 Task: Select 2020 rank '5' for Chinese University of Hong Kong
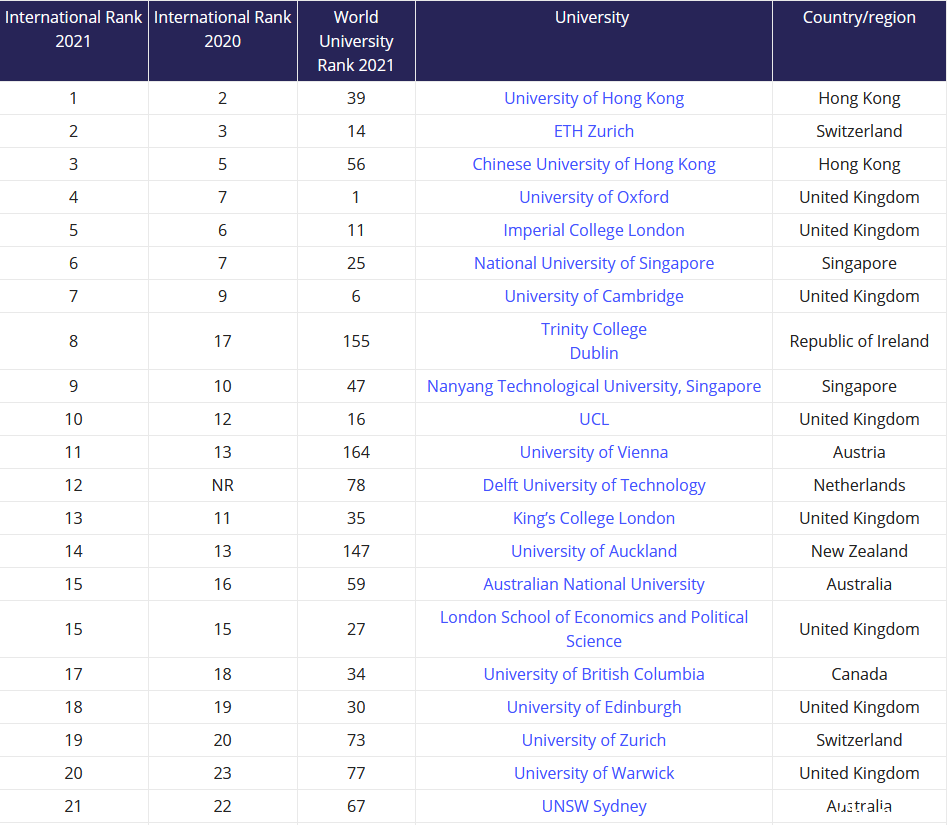coord(223,164)
